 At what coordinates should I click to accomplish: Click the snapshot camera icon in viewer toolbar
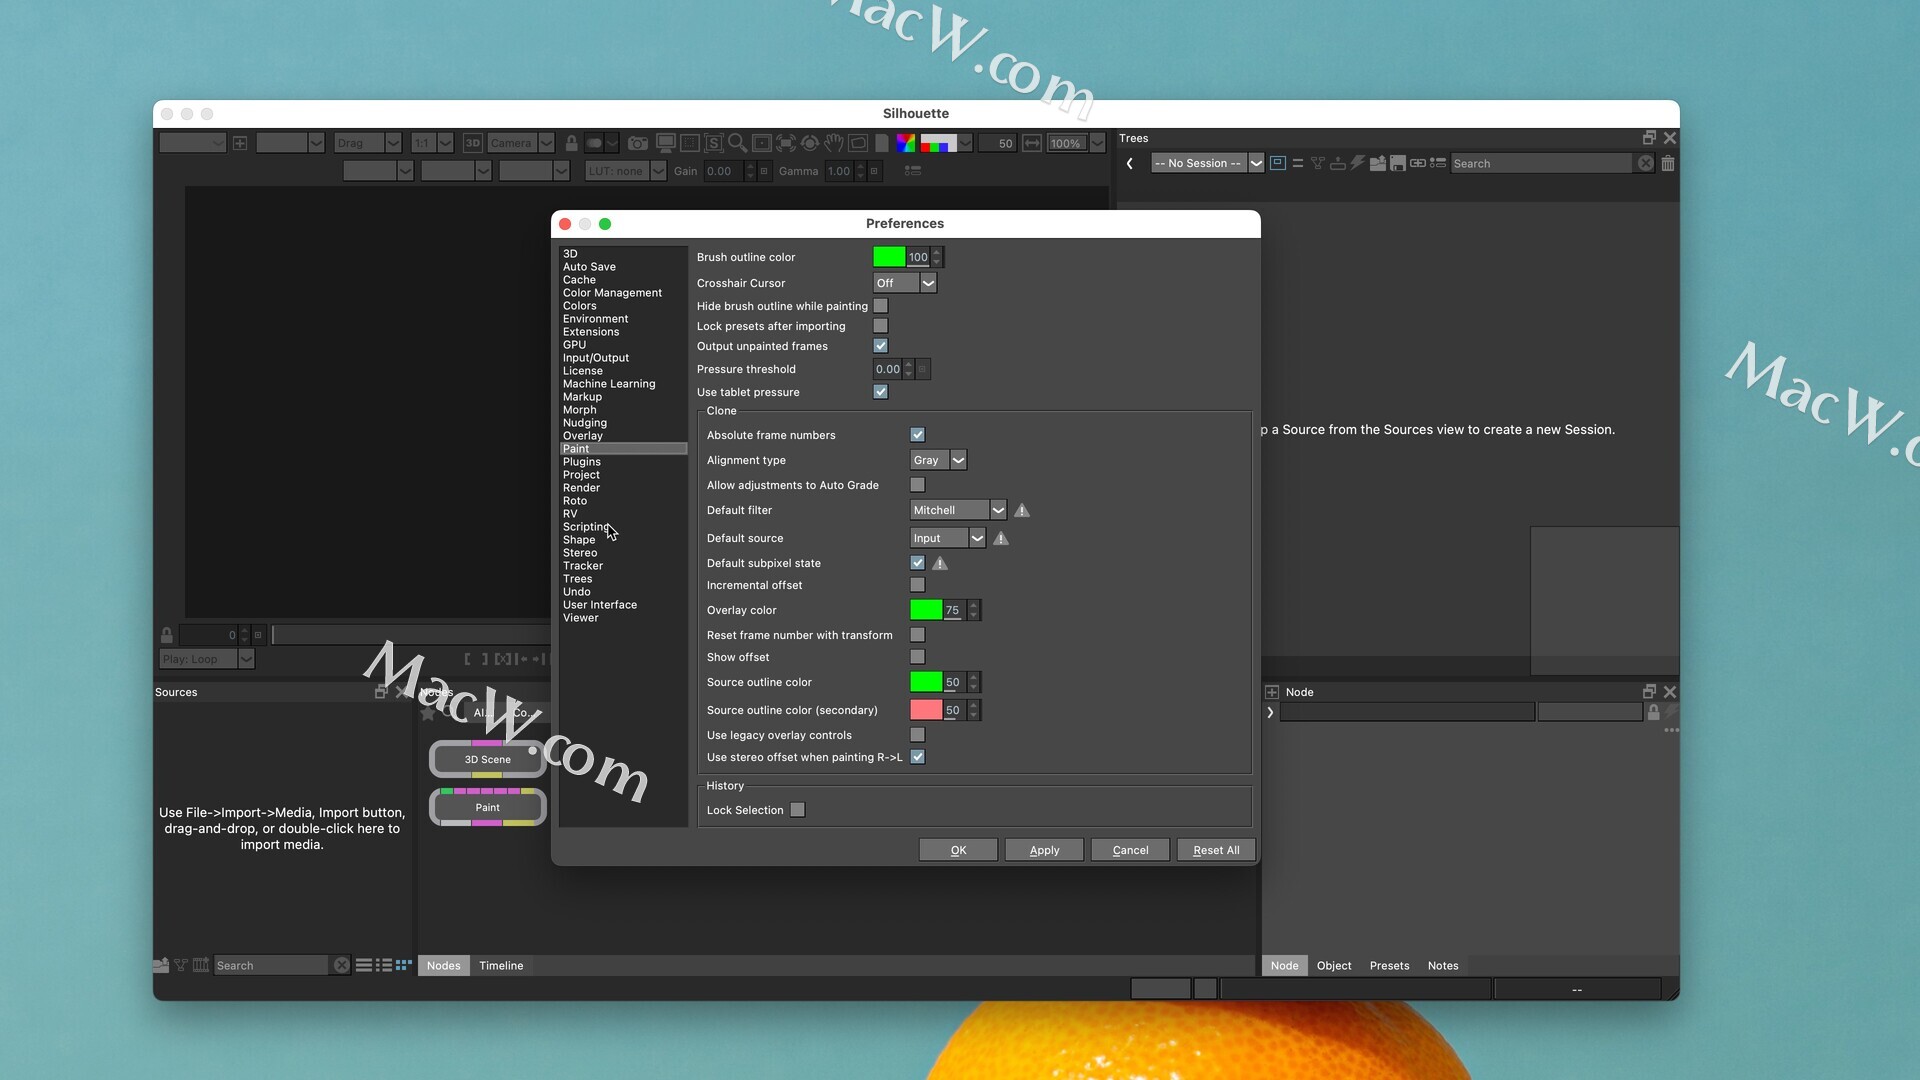click(638, 143)
